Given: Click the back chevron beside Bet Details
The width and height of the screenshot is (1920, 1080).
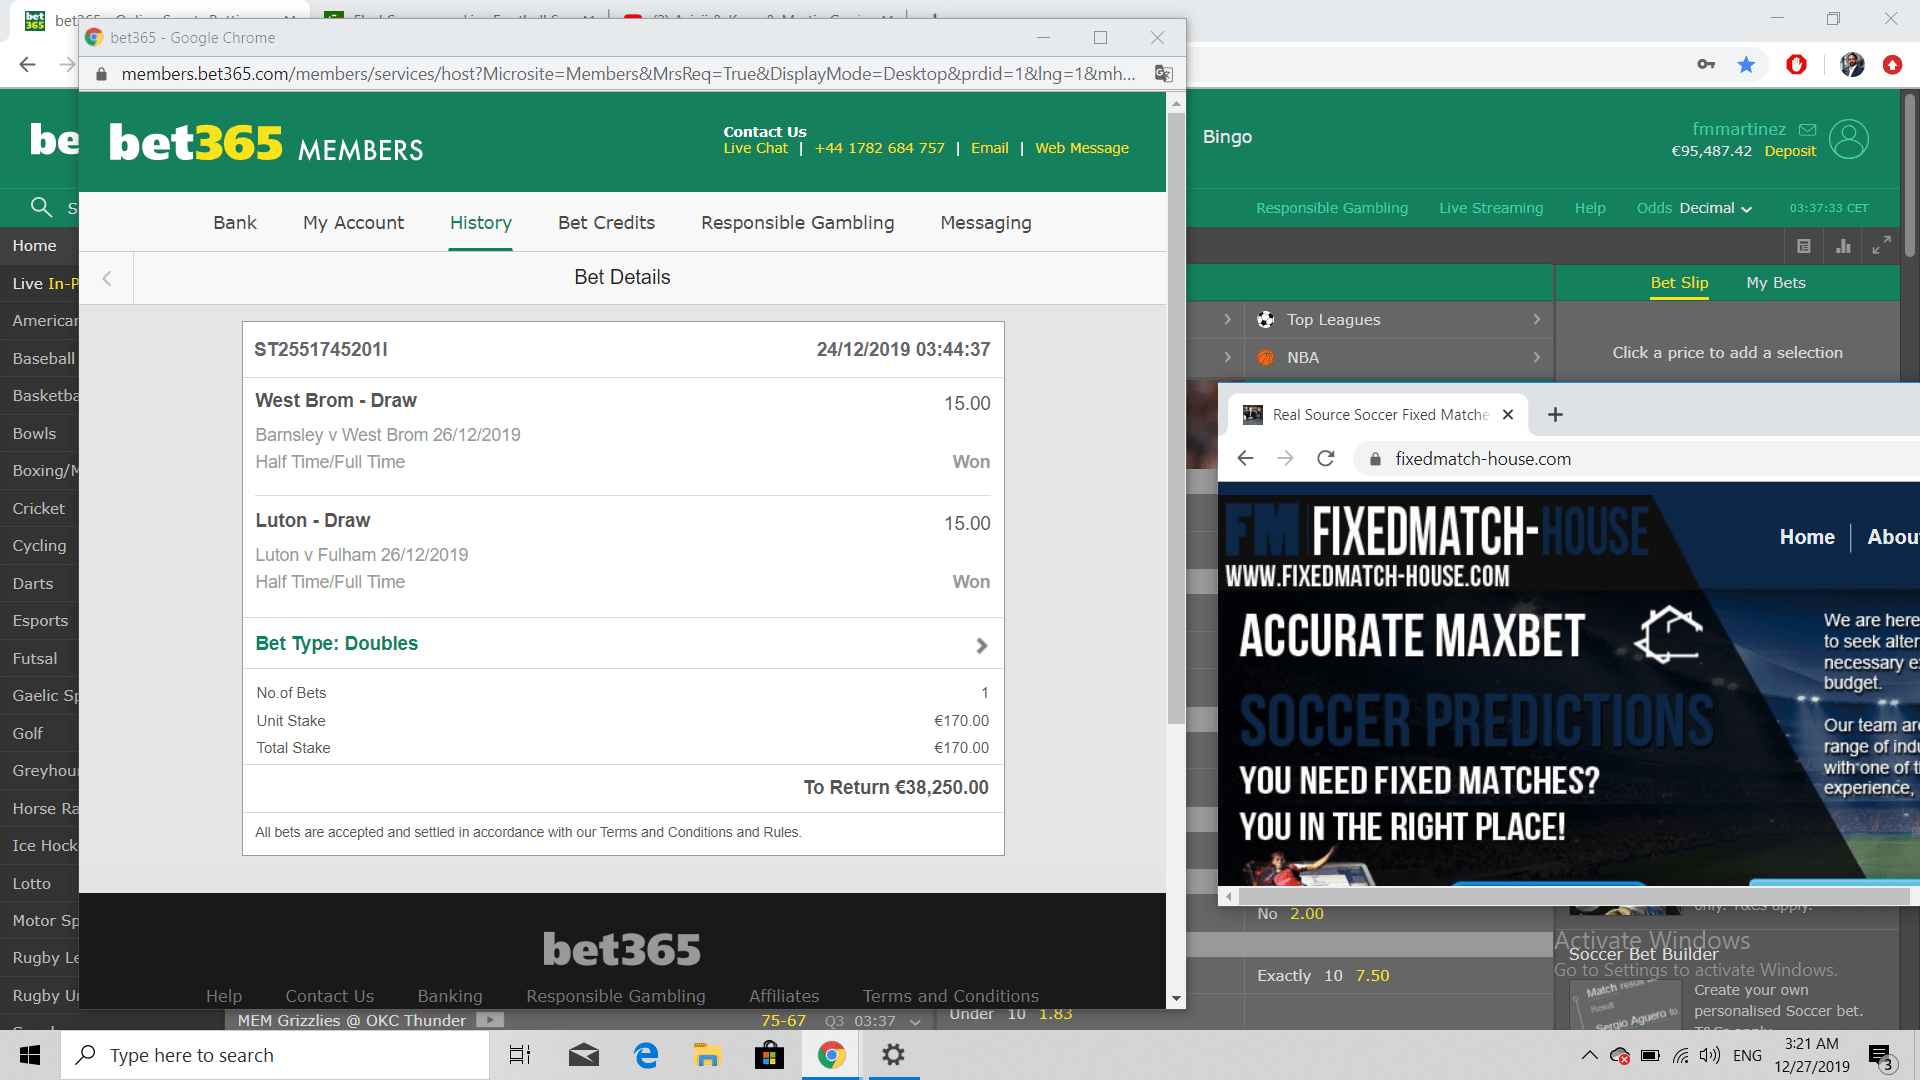Looking at the screenshot, I should coord(106,278).
